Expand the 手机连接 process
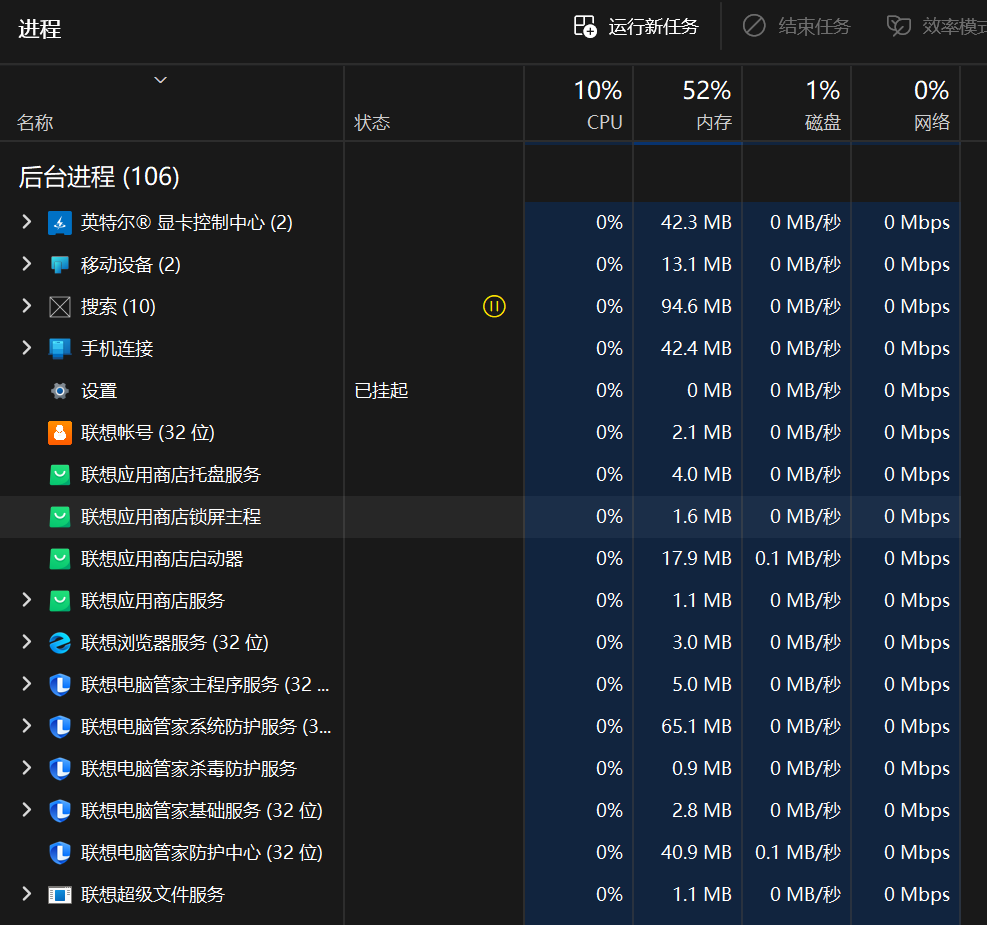Viewport: 987px width, 925px height. (26, 347)
